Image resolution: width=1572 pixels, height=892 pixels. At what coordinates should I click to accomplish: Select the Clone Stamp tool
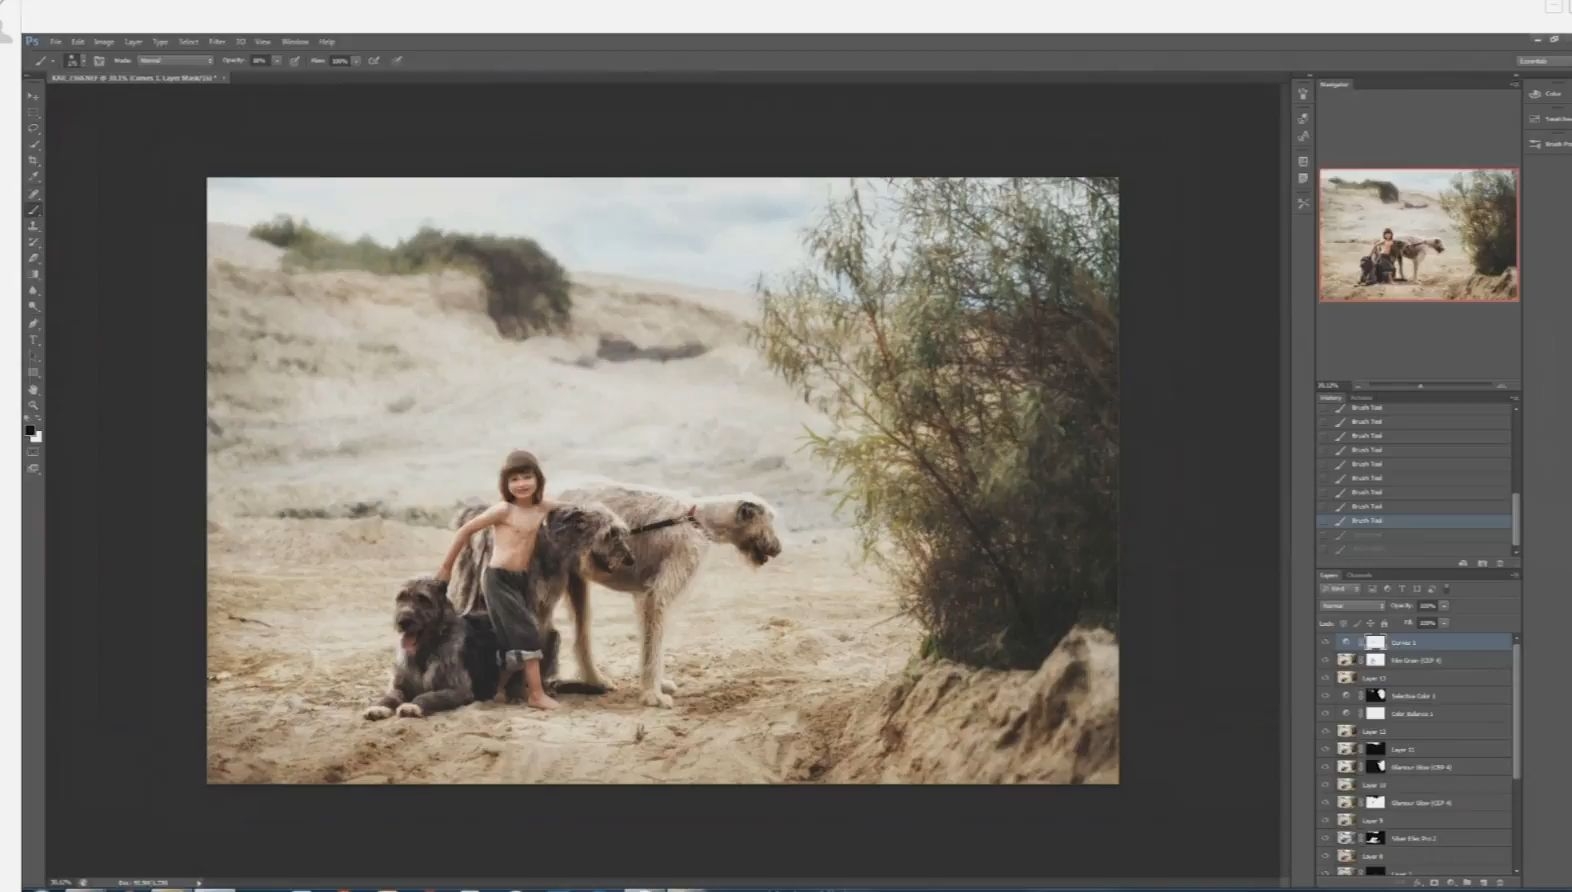[x=33, y=226]
